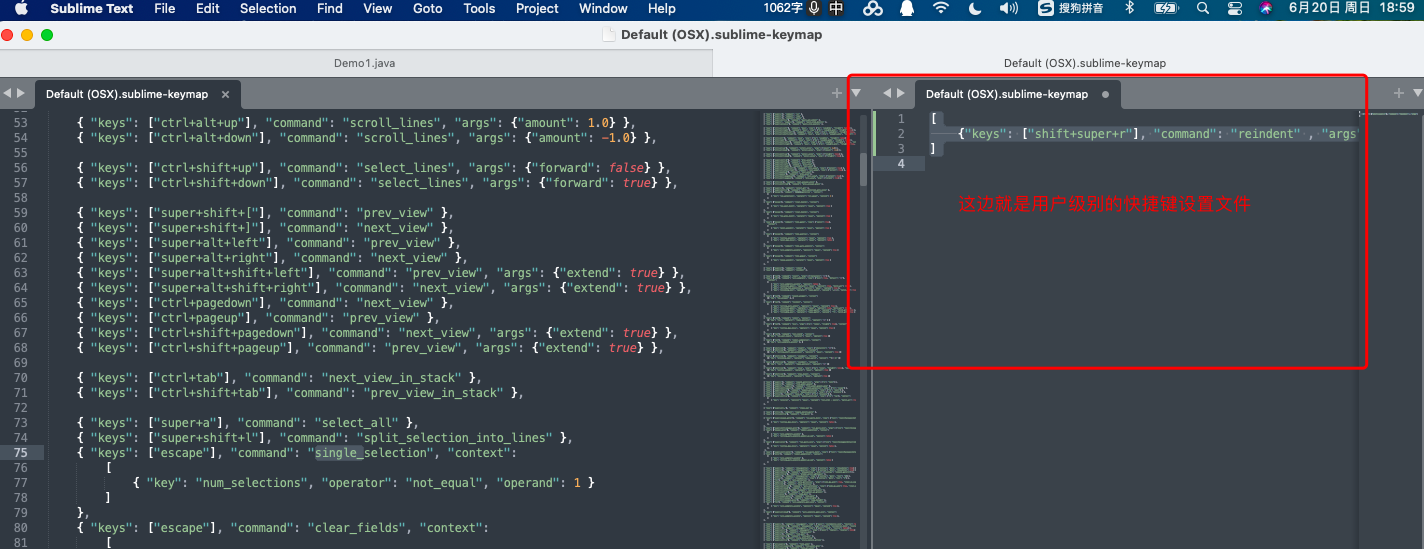
Task: Open the Apple menu
Action: point(21,8)
